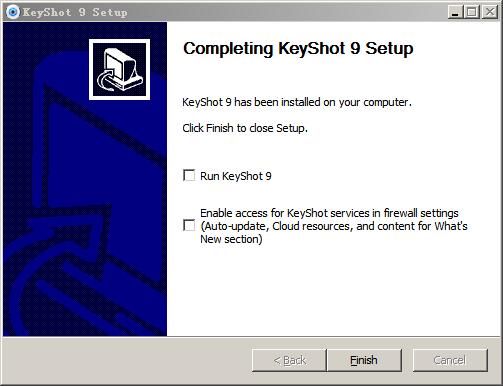Click the 'KeyShot 9 Setup' title bar text
503x386 pixels.
tap(75, 12)
